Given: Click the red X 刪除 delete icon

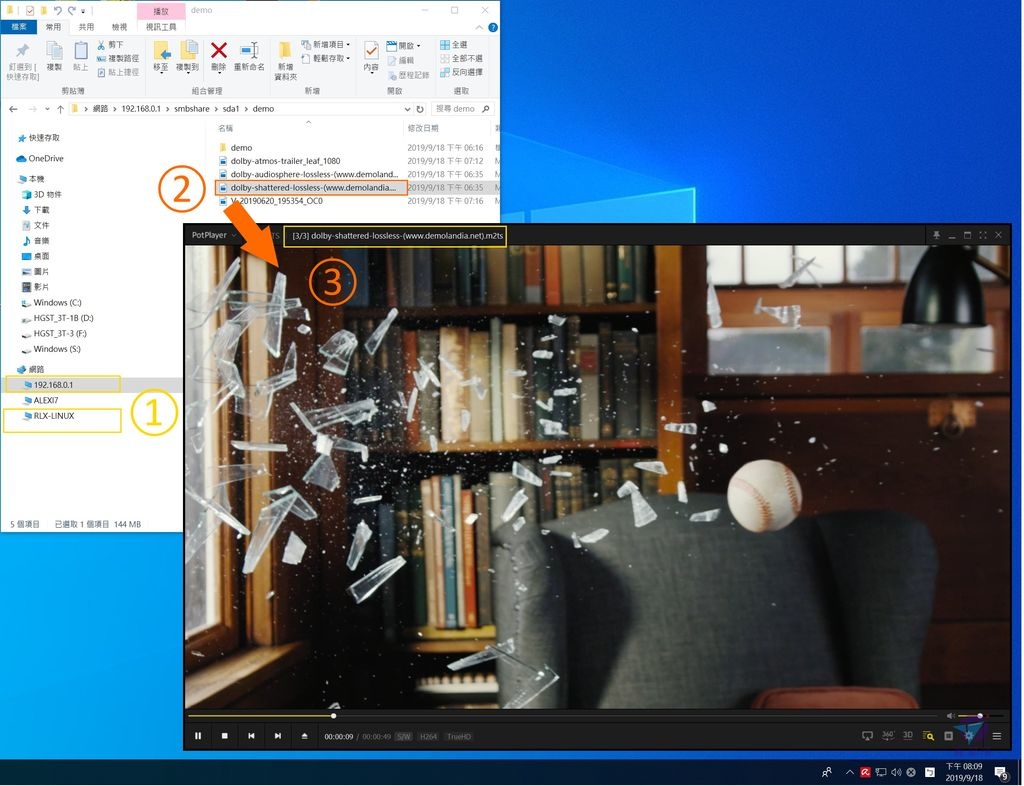Looking at the screenshot, I should (x=219, y=50).
